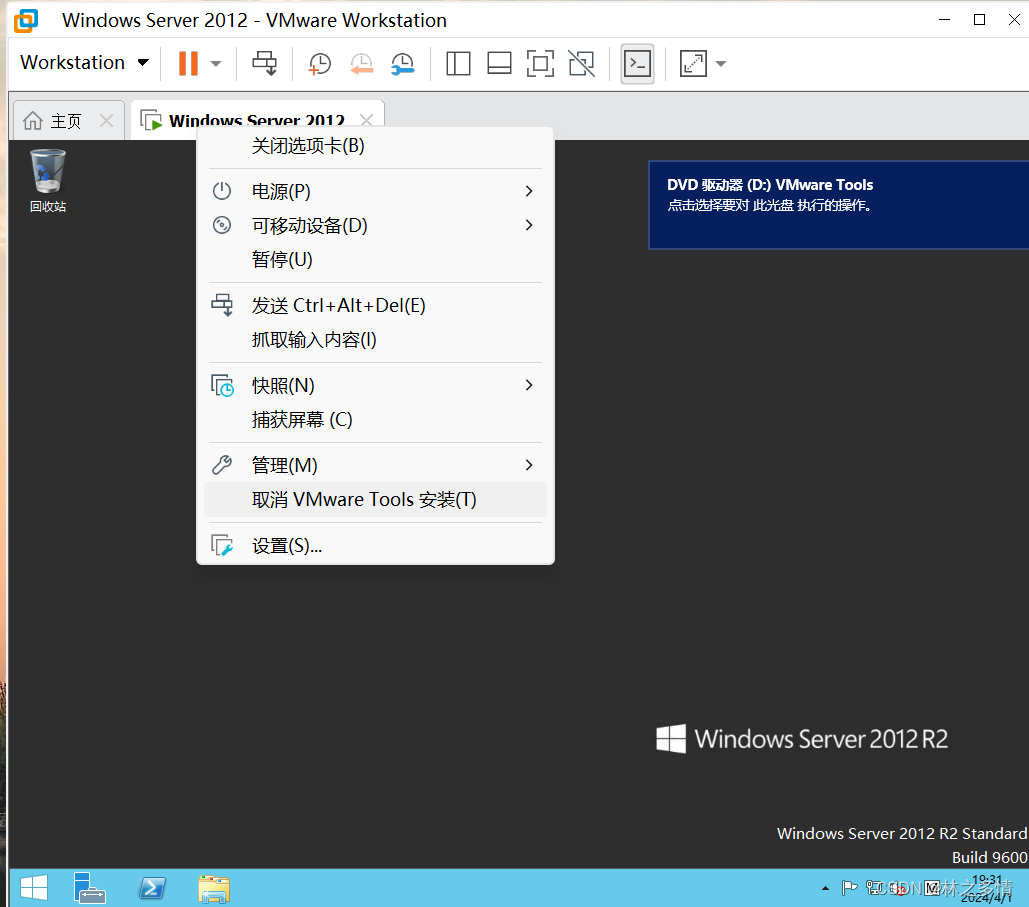This screenshot has width=1029, height=907.
Task: Toggle the library sidebar panel icon
Action: pos(458,64)
